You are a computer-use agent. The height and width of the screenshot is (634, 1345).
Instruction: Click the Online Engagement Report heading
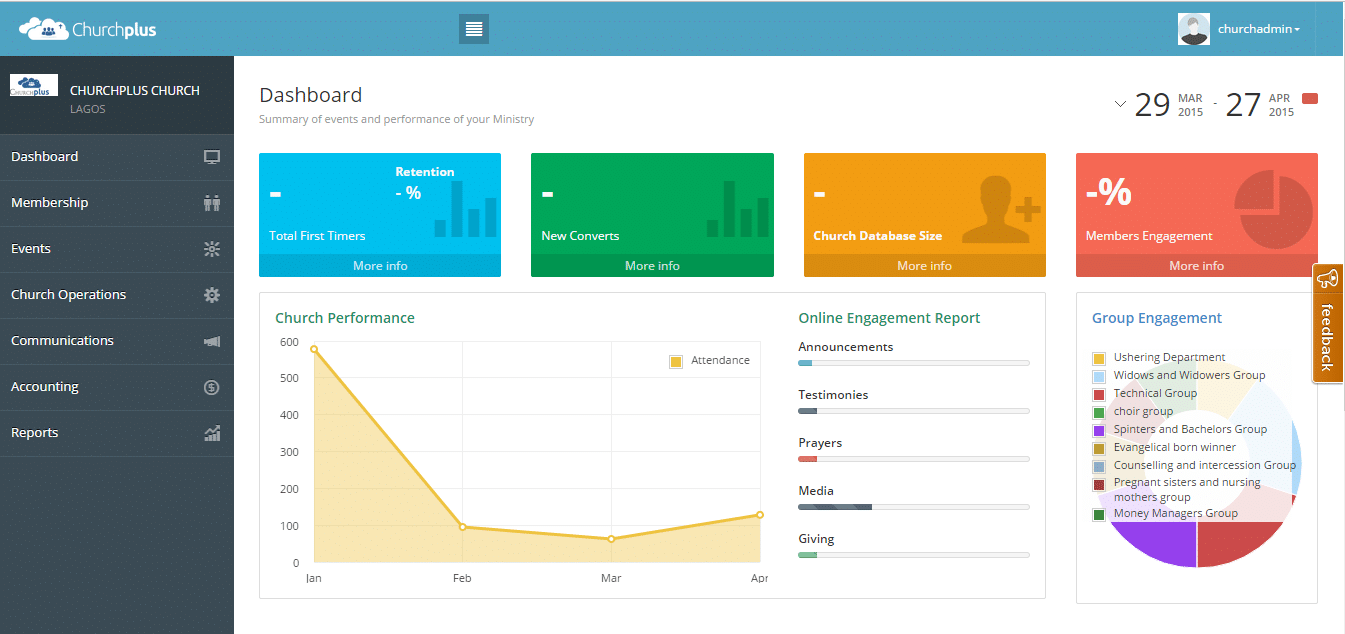[x=889, y=318]
